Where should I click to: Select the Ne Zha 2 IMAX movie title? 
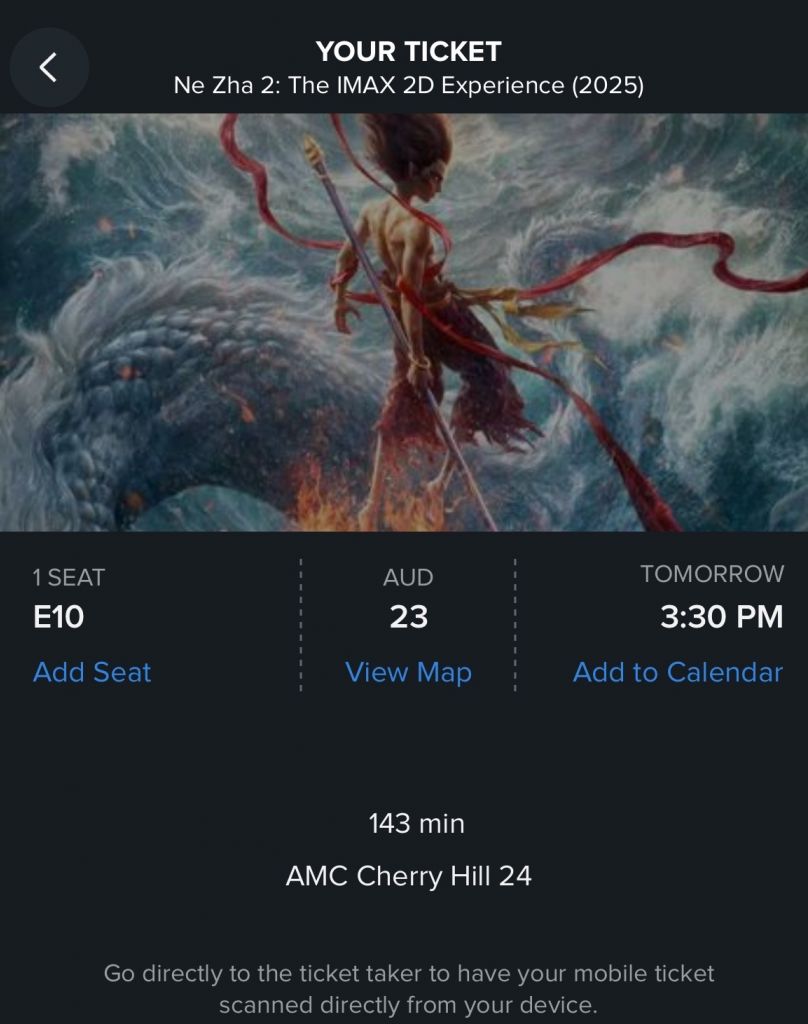point(408,86)
